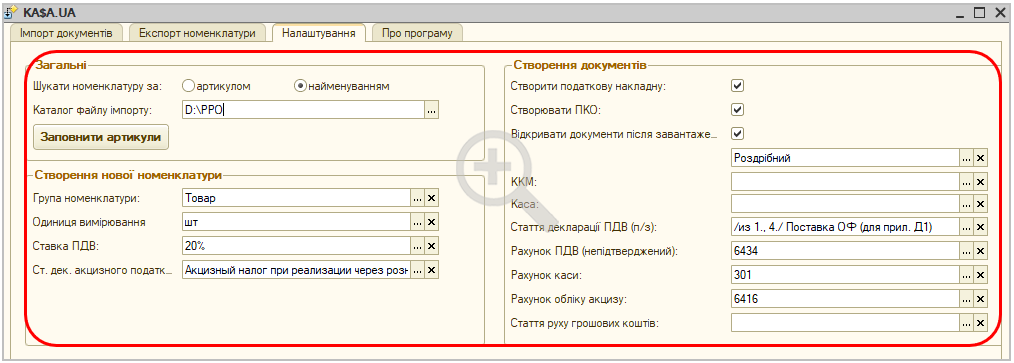
Task: Click the Каталог файлу імпорту path field
Action: 303,110
